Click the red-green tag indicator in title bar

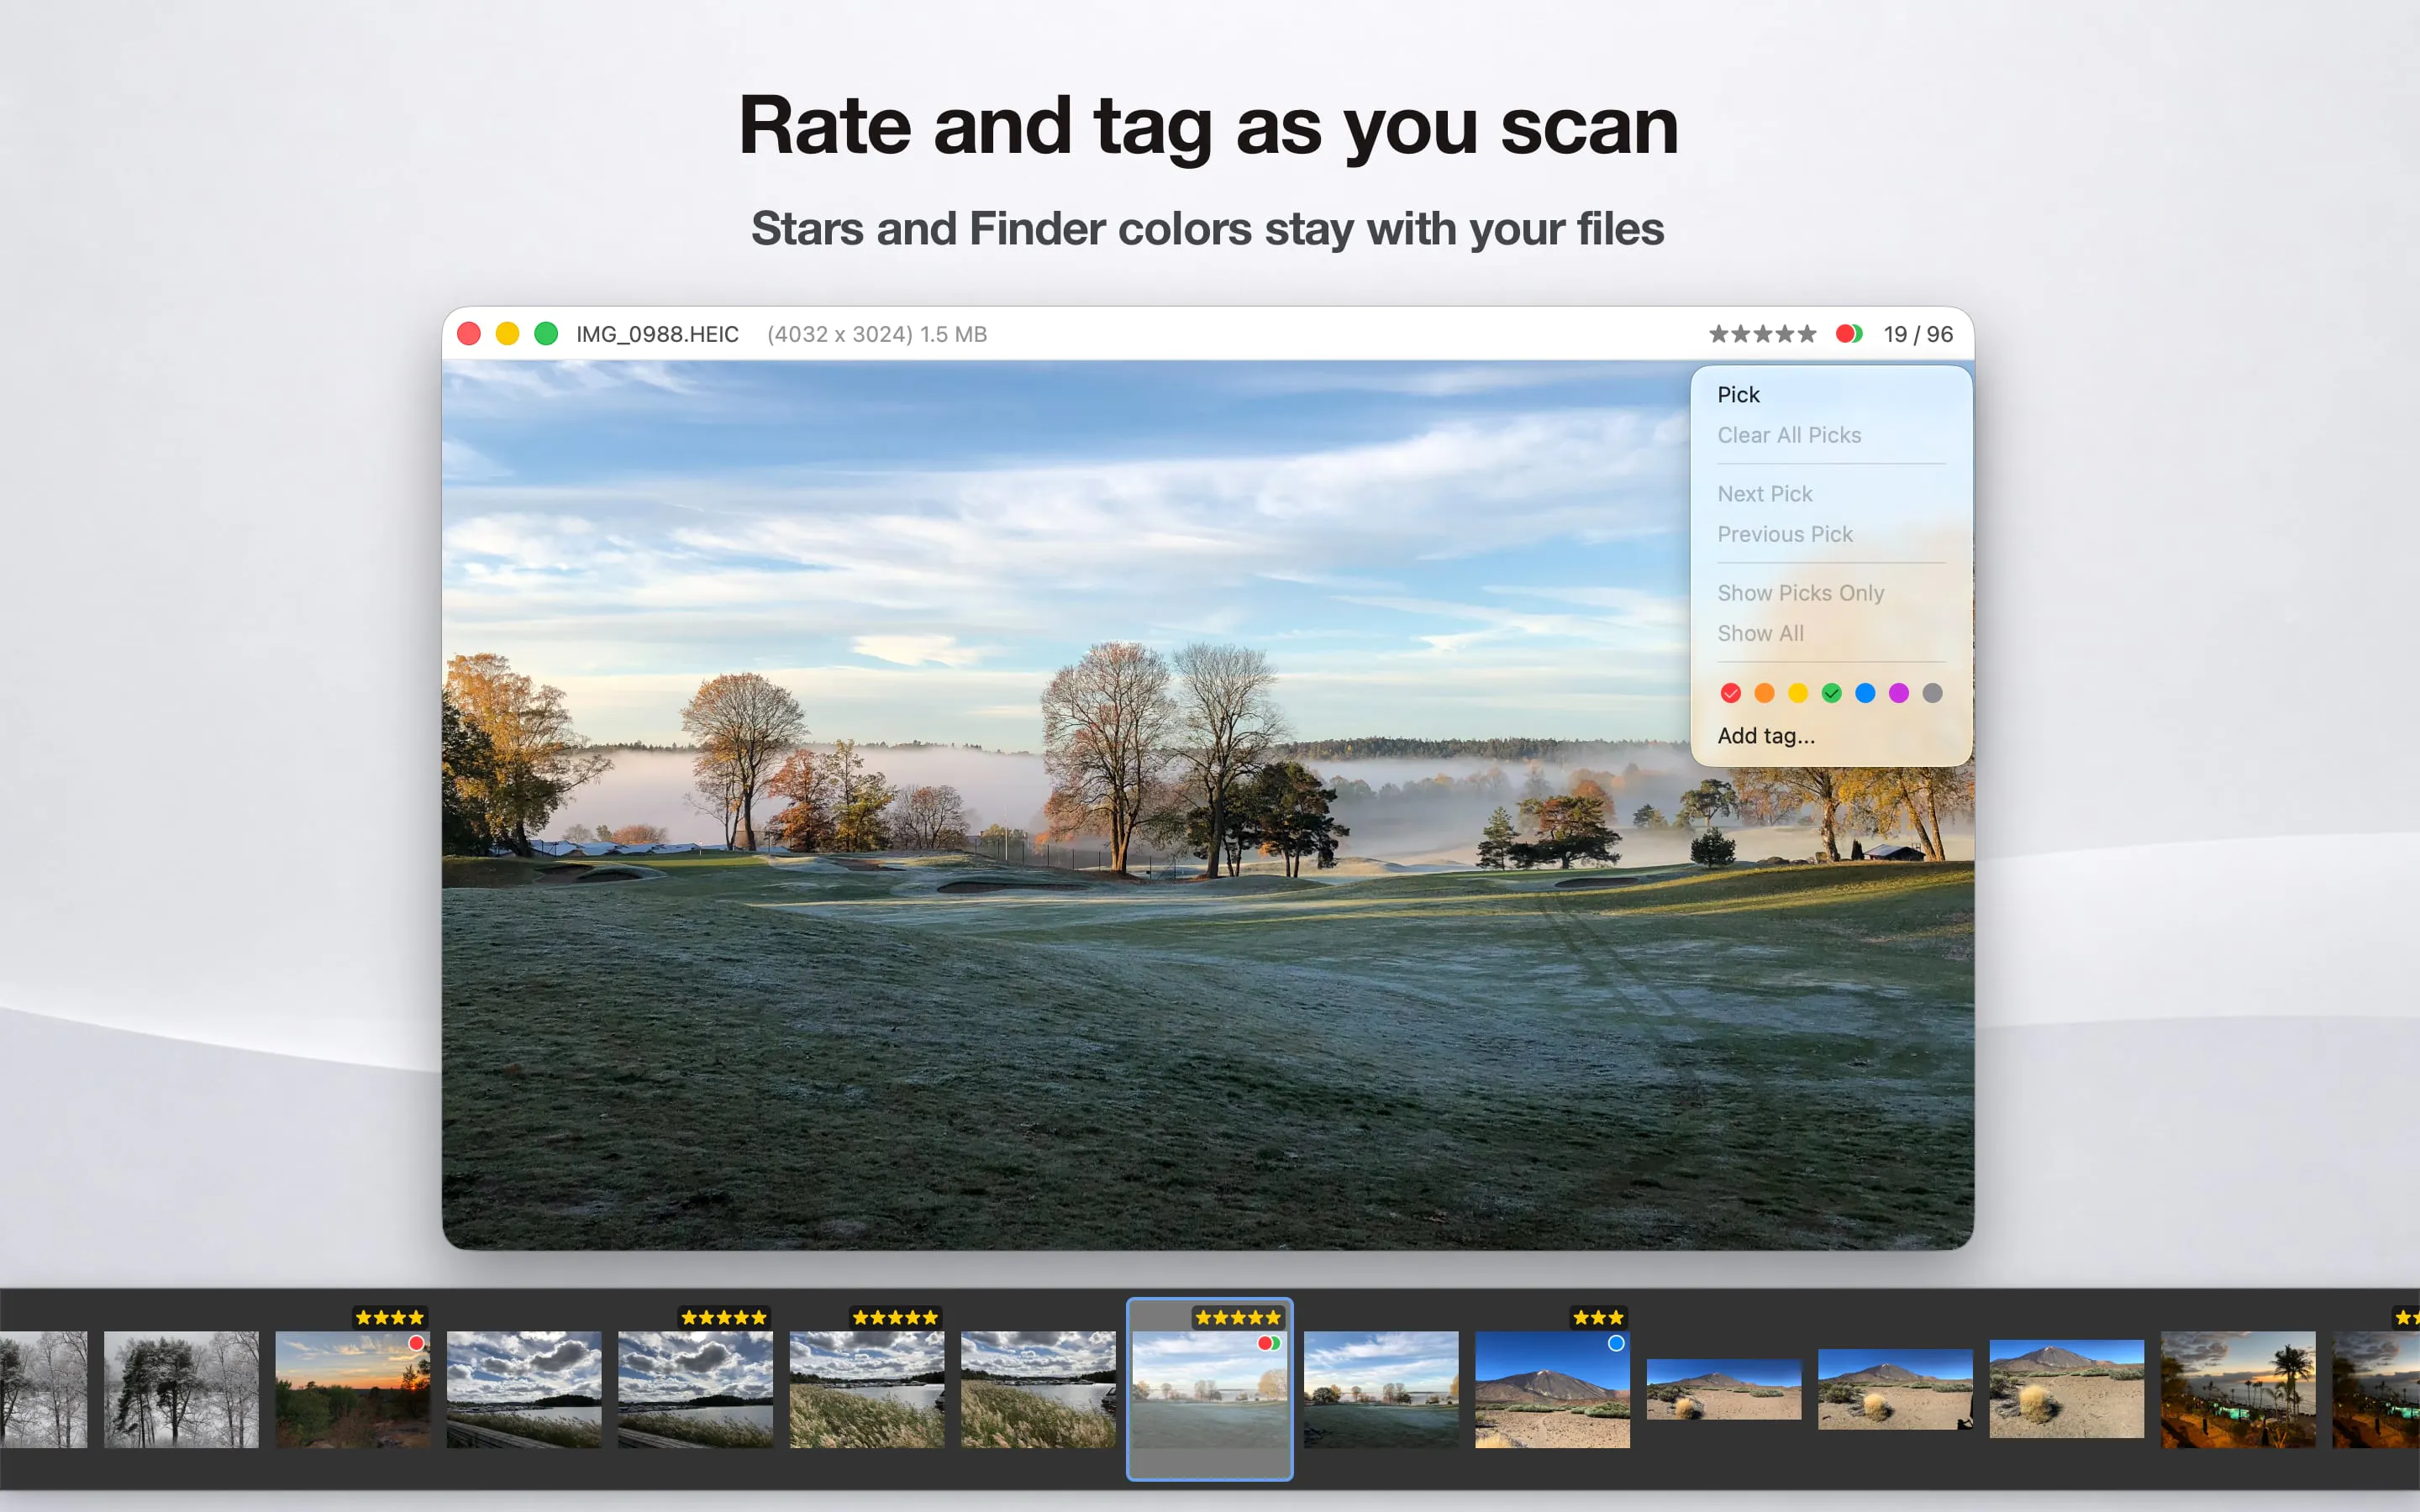1848,334
